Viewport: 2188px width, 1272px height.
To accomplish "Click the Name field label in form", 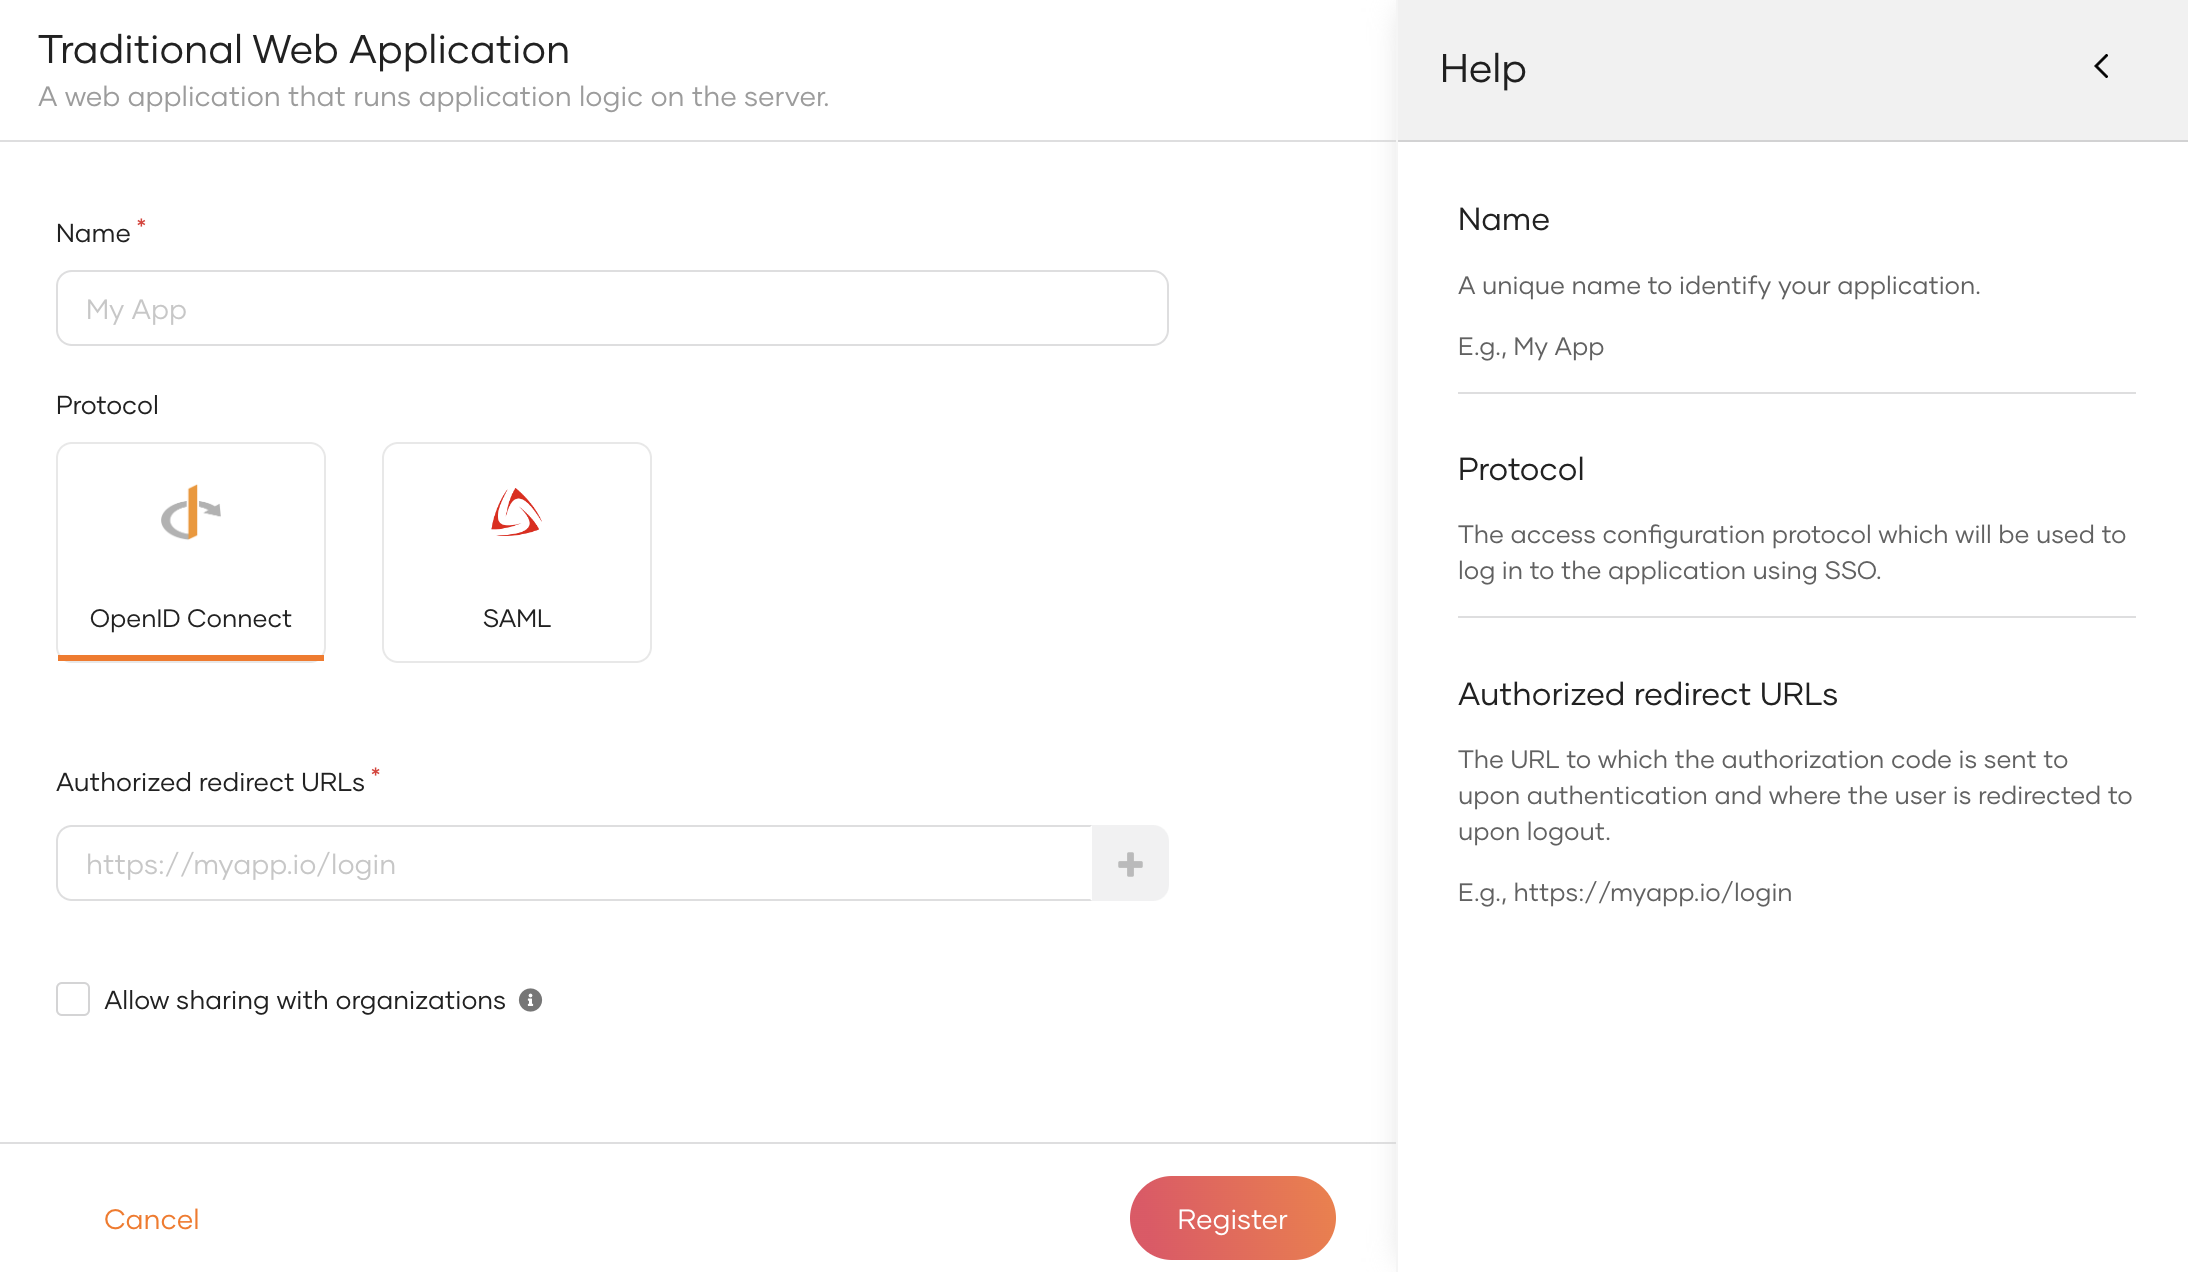I will point(93,233).
